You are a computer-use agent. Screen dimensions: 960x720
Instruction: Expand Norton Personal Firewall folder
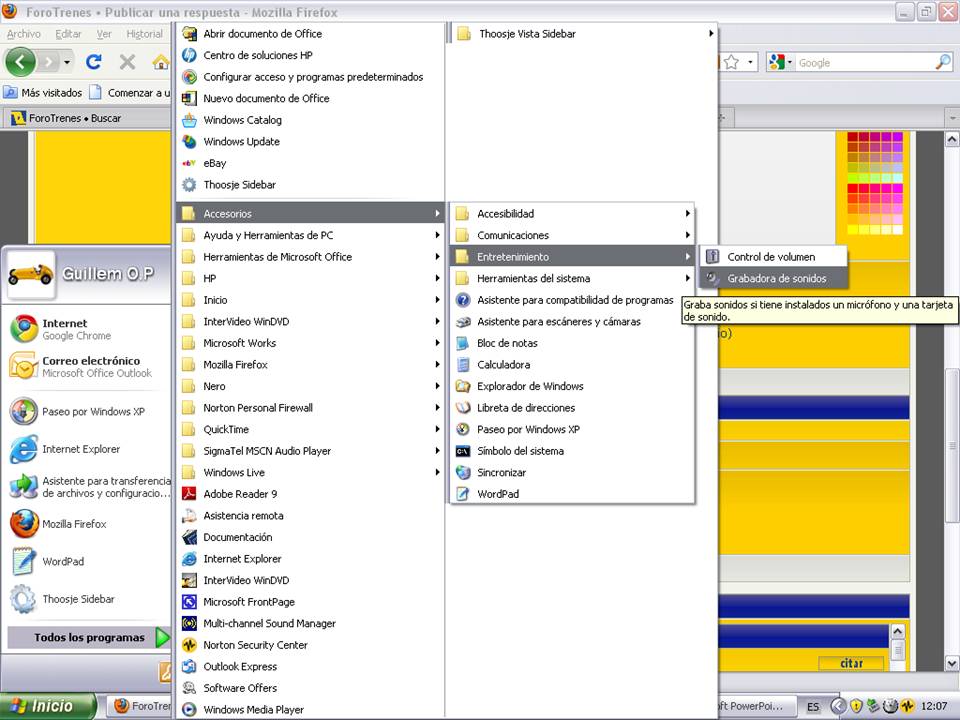click(x=311, y=408)
